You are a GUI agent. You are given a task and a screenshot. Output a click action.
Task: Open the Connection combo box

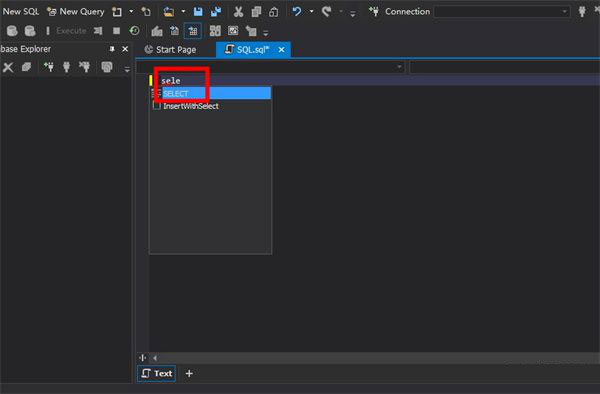tap(502, 12)
